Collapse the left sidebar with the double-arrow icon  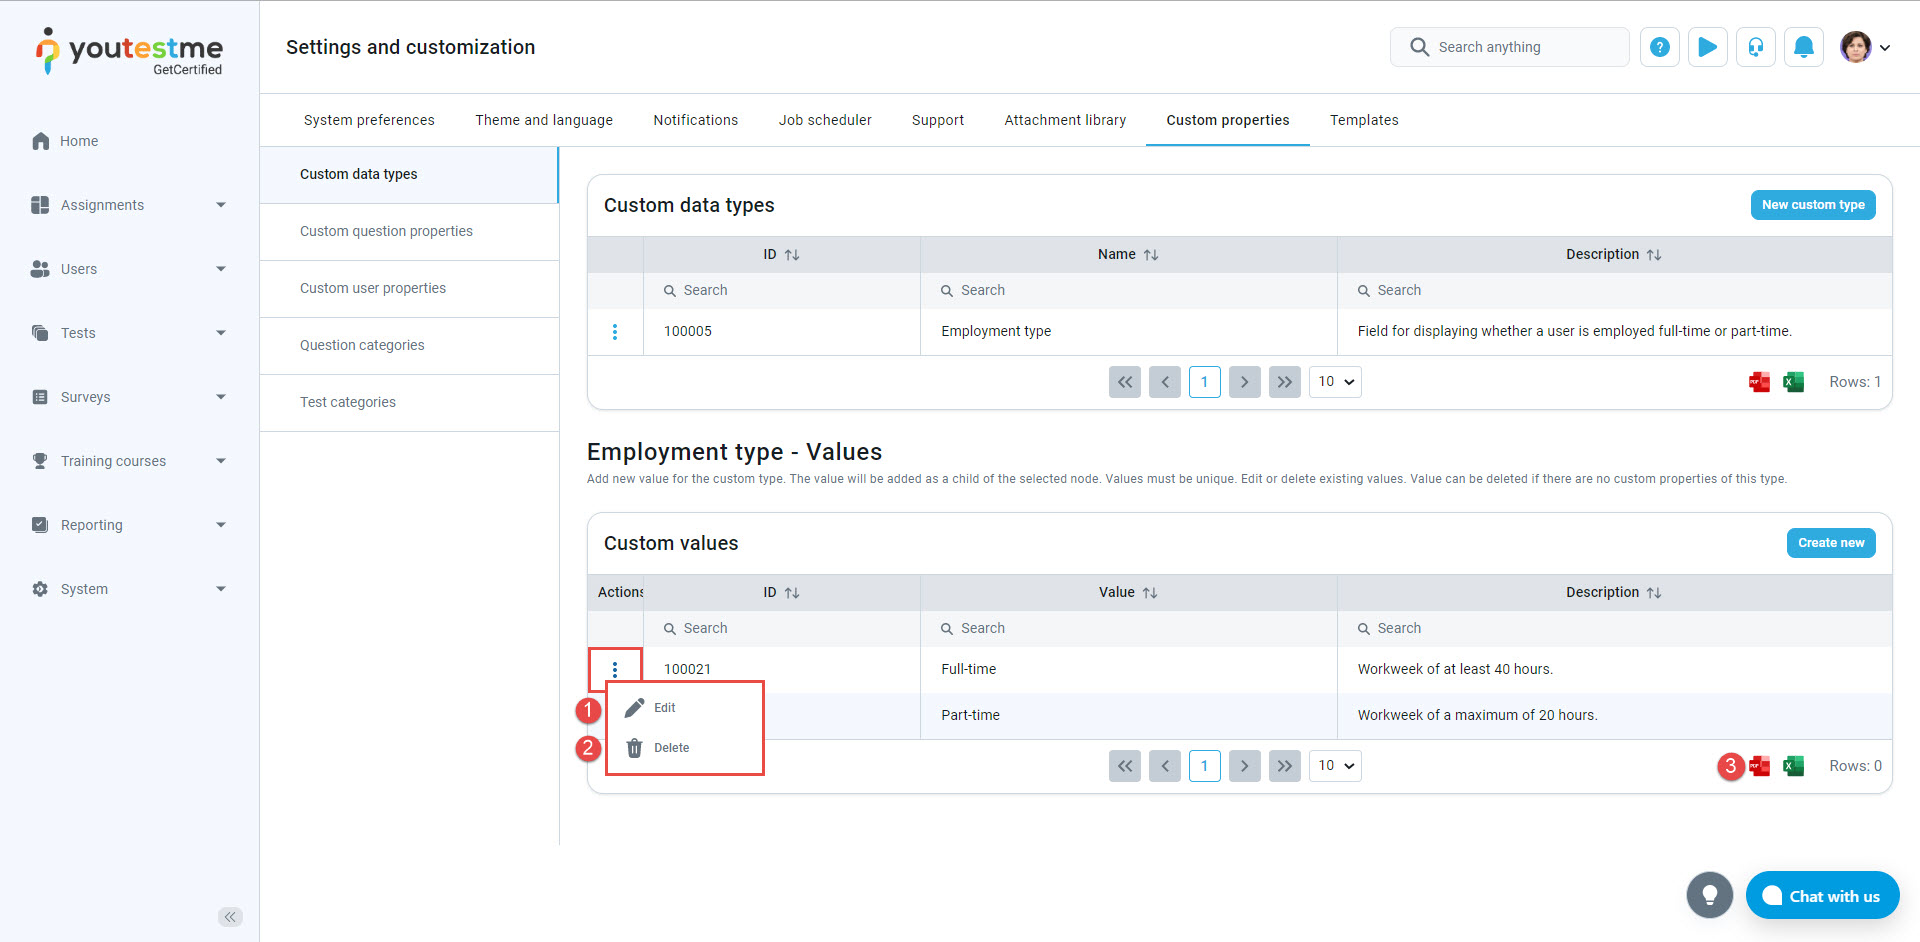pyautogui.click(x=230, y=917)
